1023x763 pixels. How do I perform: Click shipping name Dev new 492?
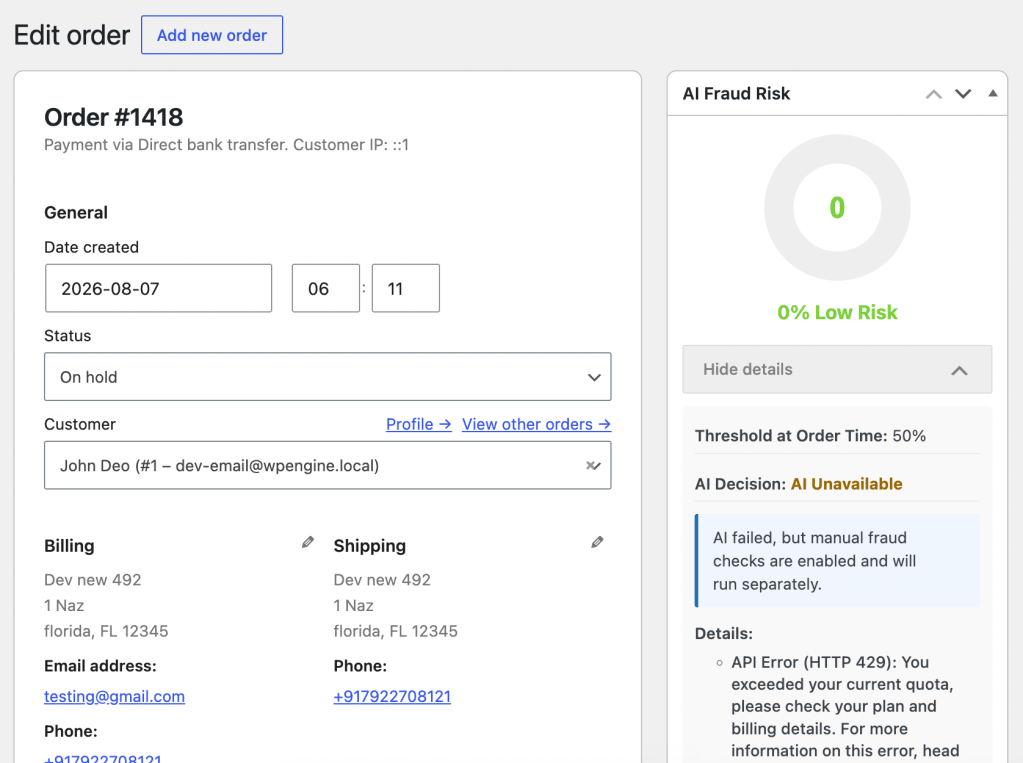click(382, 580)
